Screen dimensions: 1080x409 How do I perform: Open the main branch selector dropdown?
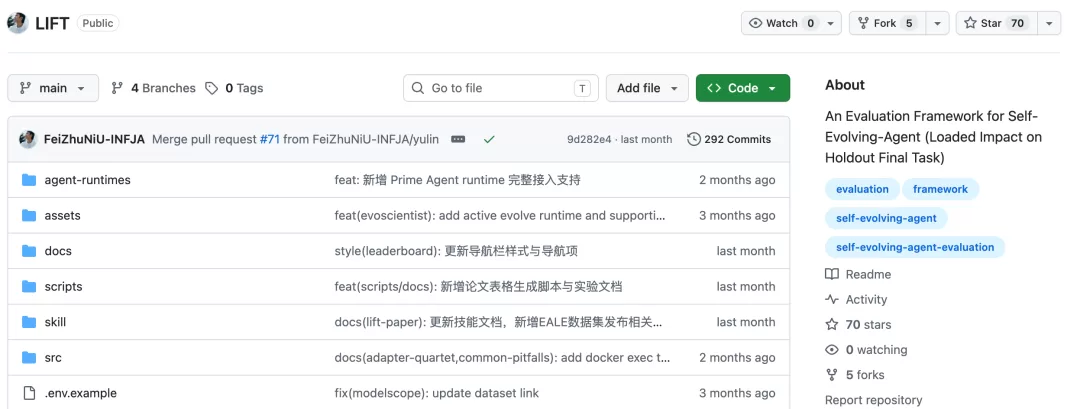53,88
